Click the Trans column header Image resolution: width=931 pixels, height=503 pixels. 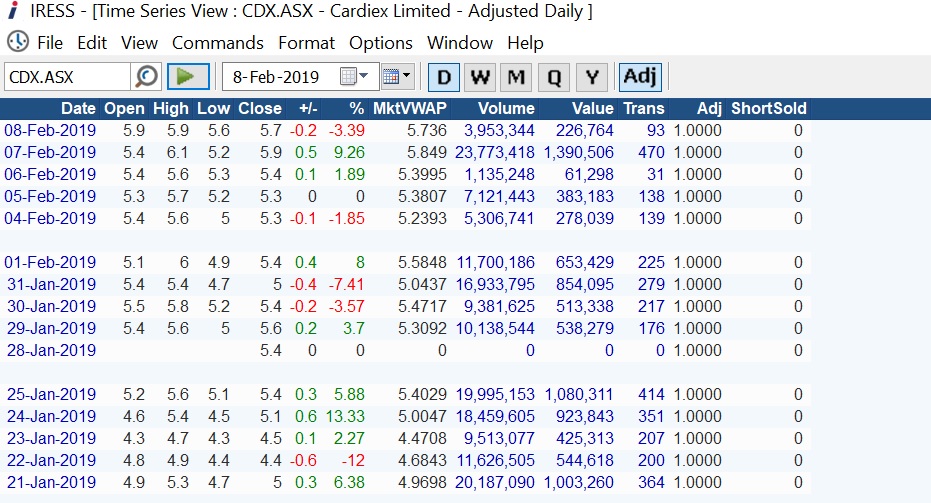pos(644,108)
